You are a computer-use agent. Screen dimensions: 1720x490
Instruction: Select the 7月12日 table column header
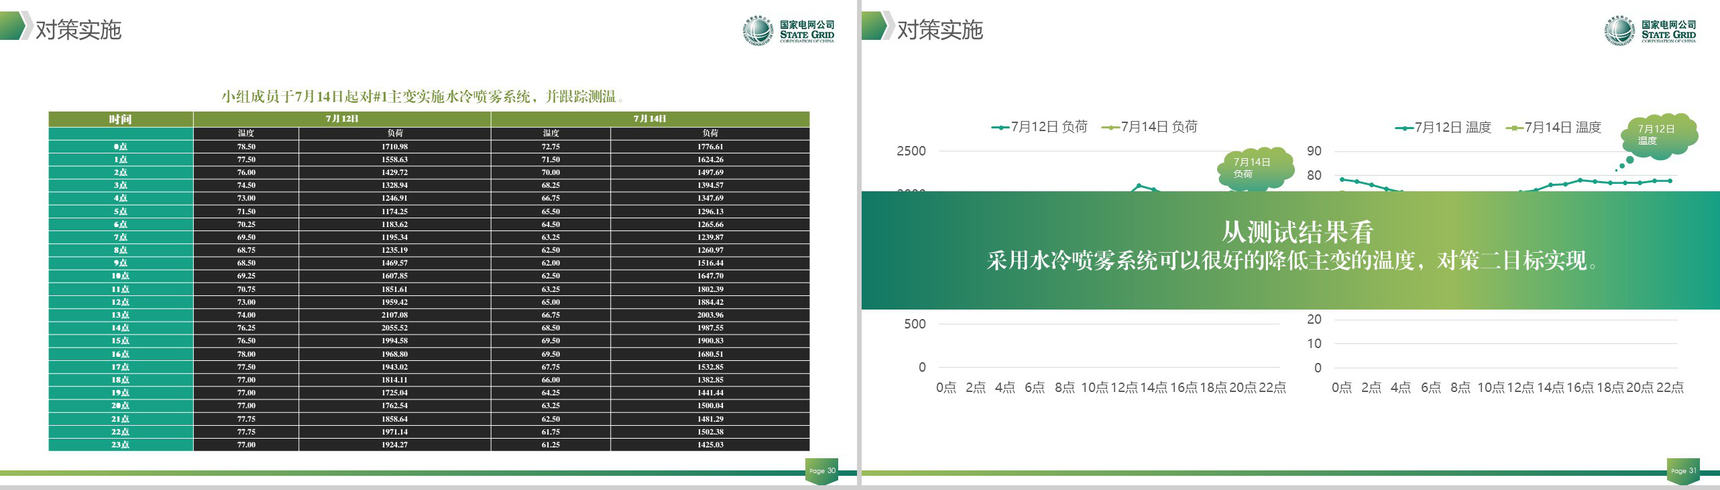[x=341, y=119]
